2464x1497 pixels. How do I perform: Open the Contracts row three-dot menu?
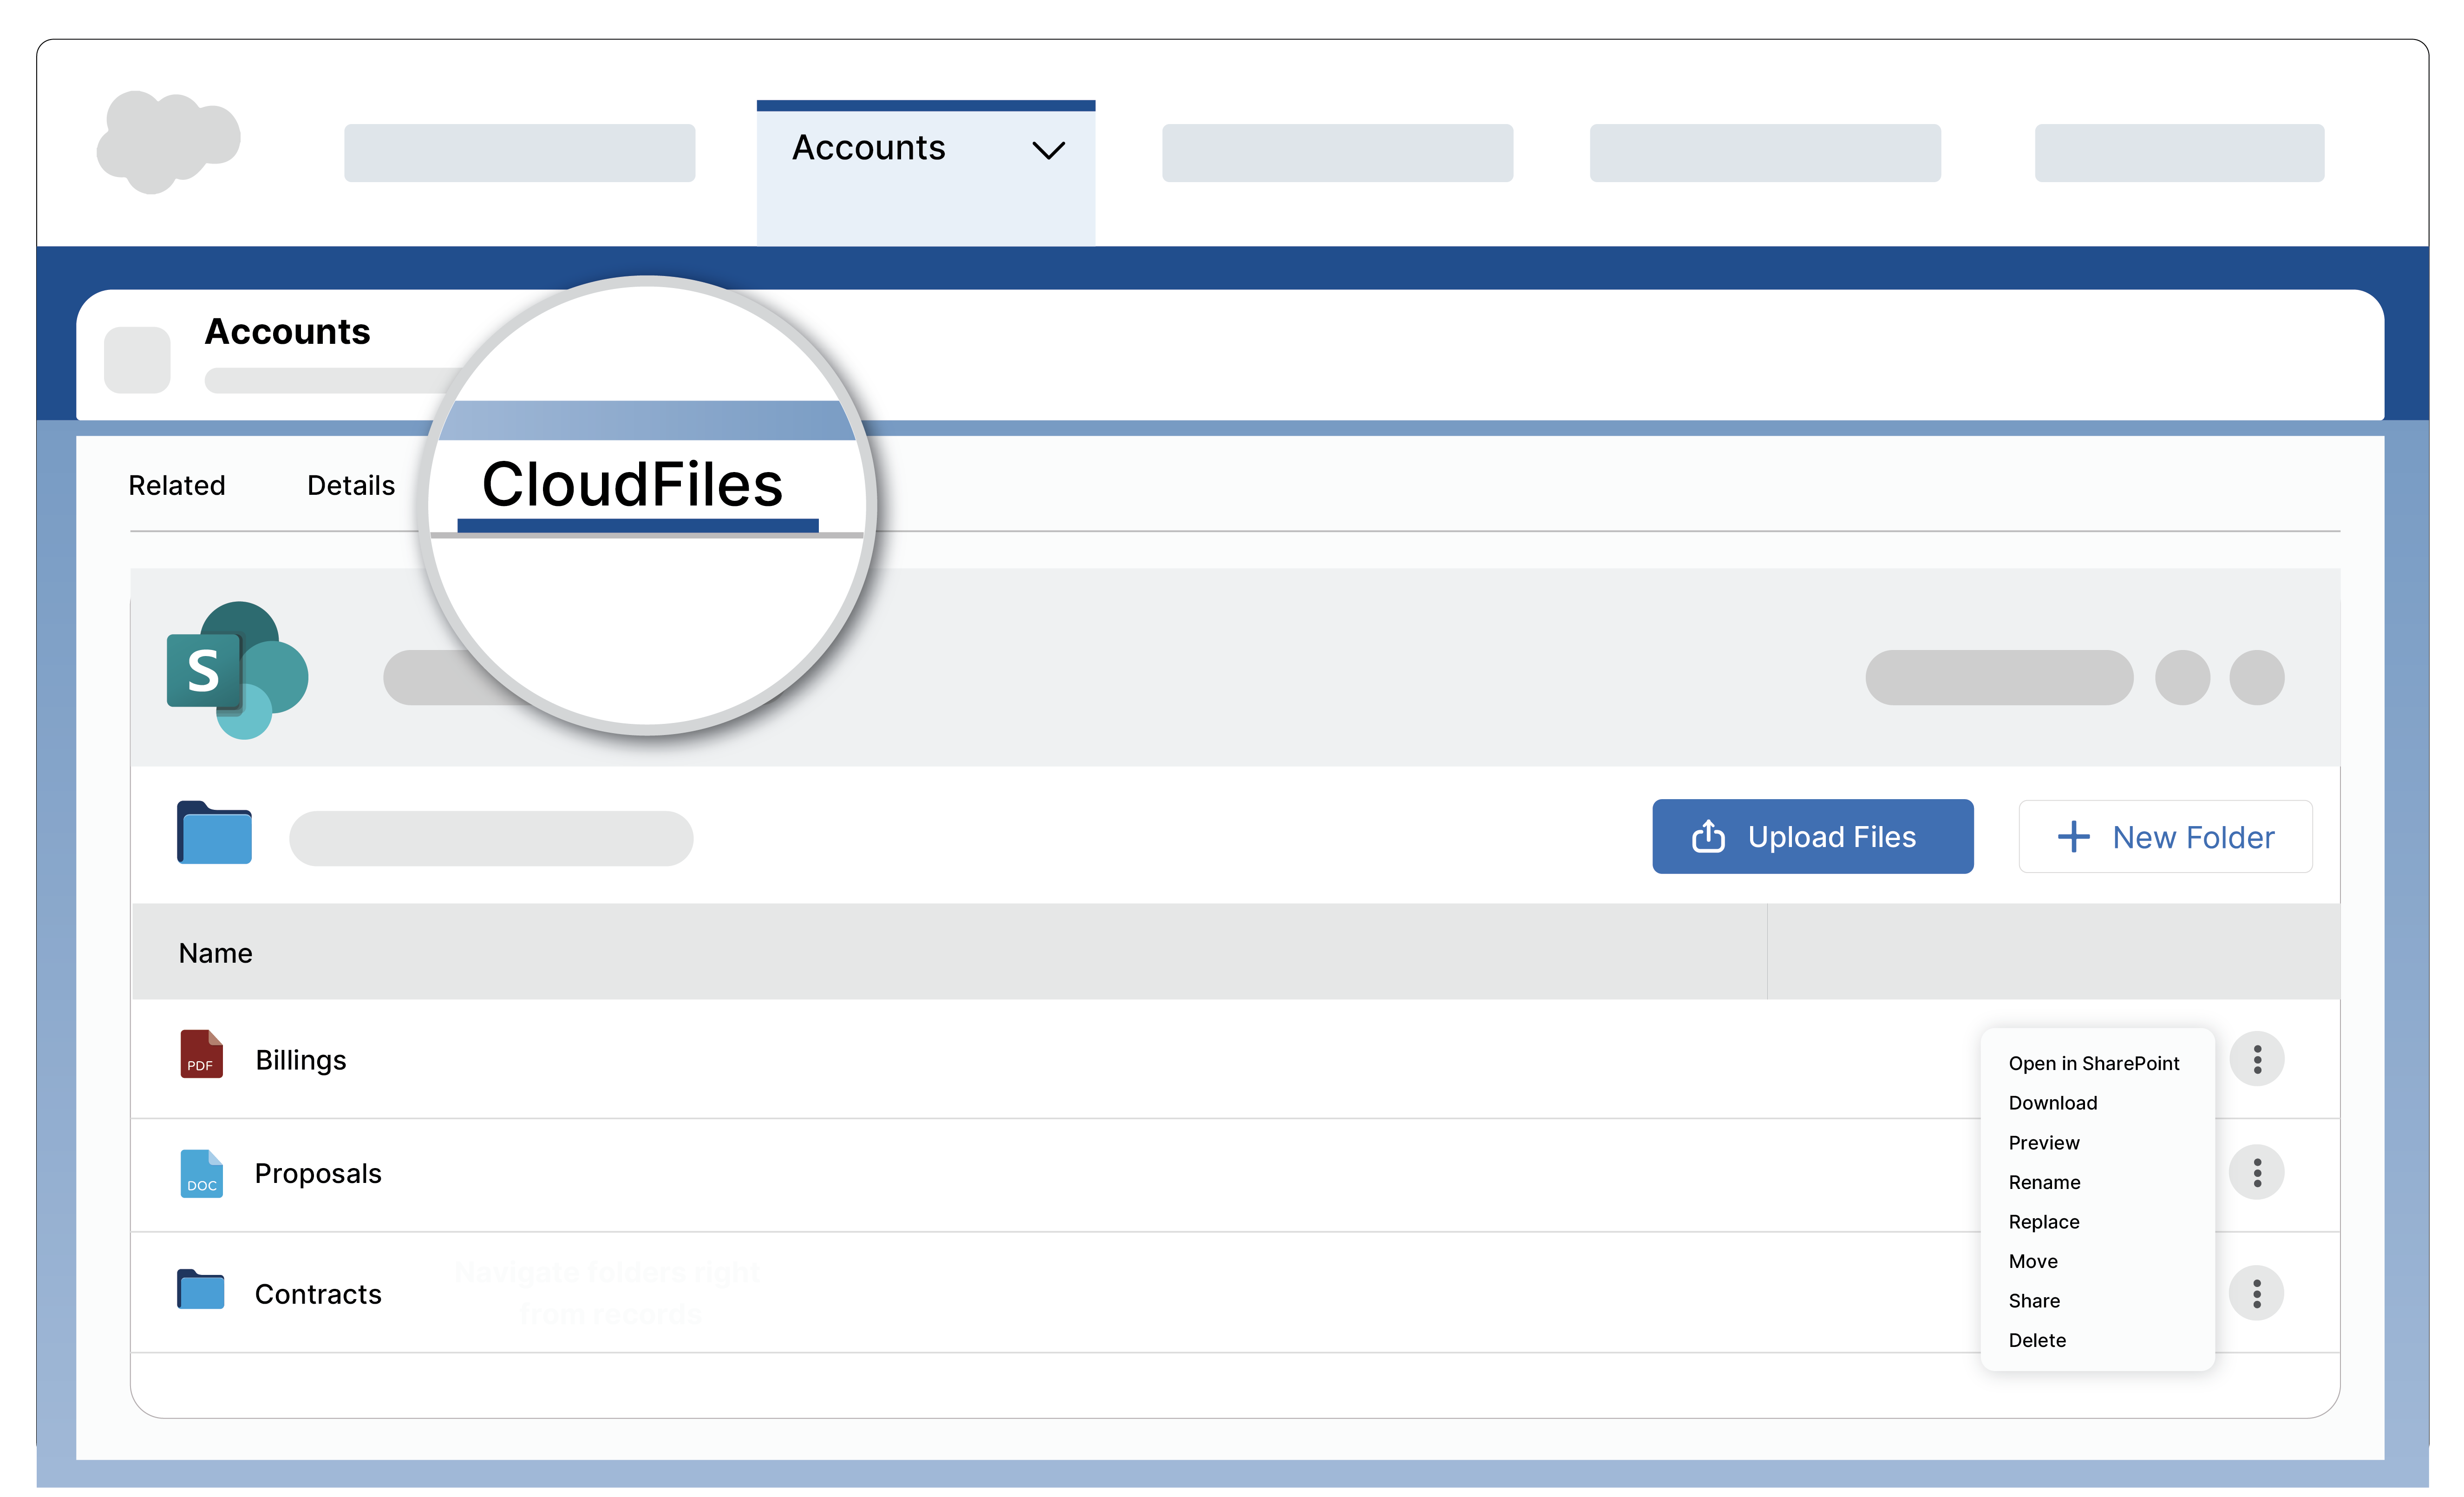point(2256,1293)
